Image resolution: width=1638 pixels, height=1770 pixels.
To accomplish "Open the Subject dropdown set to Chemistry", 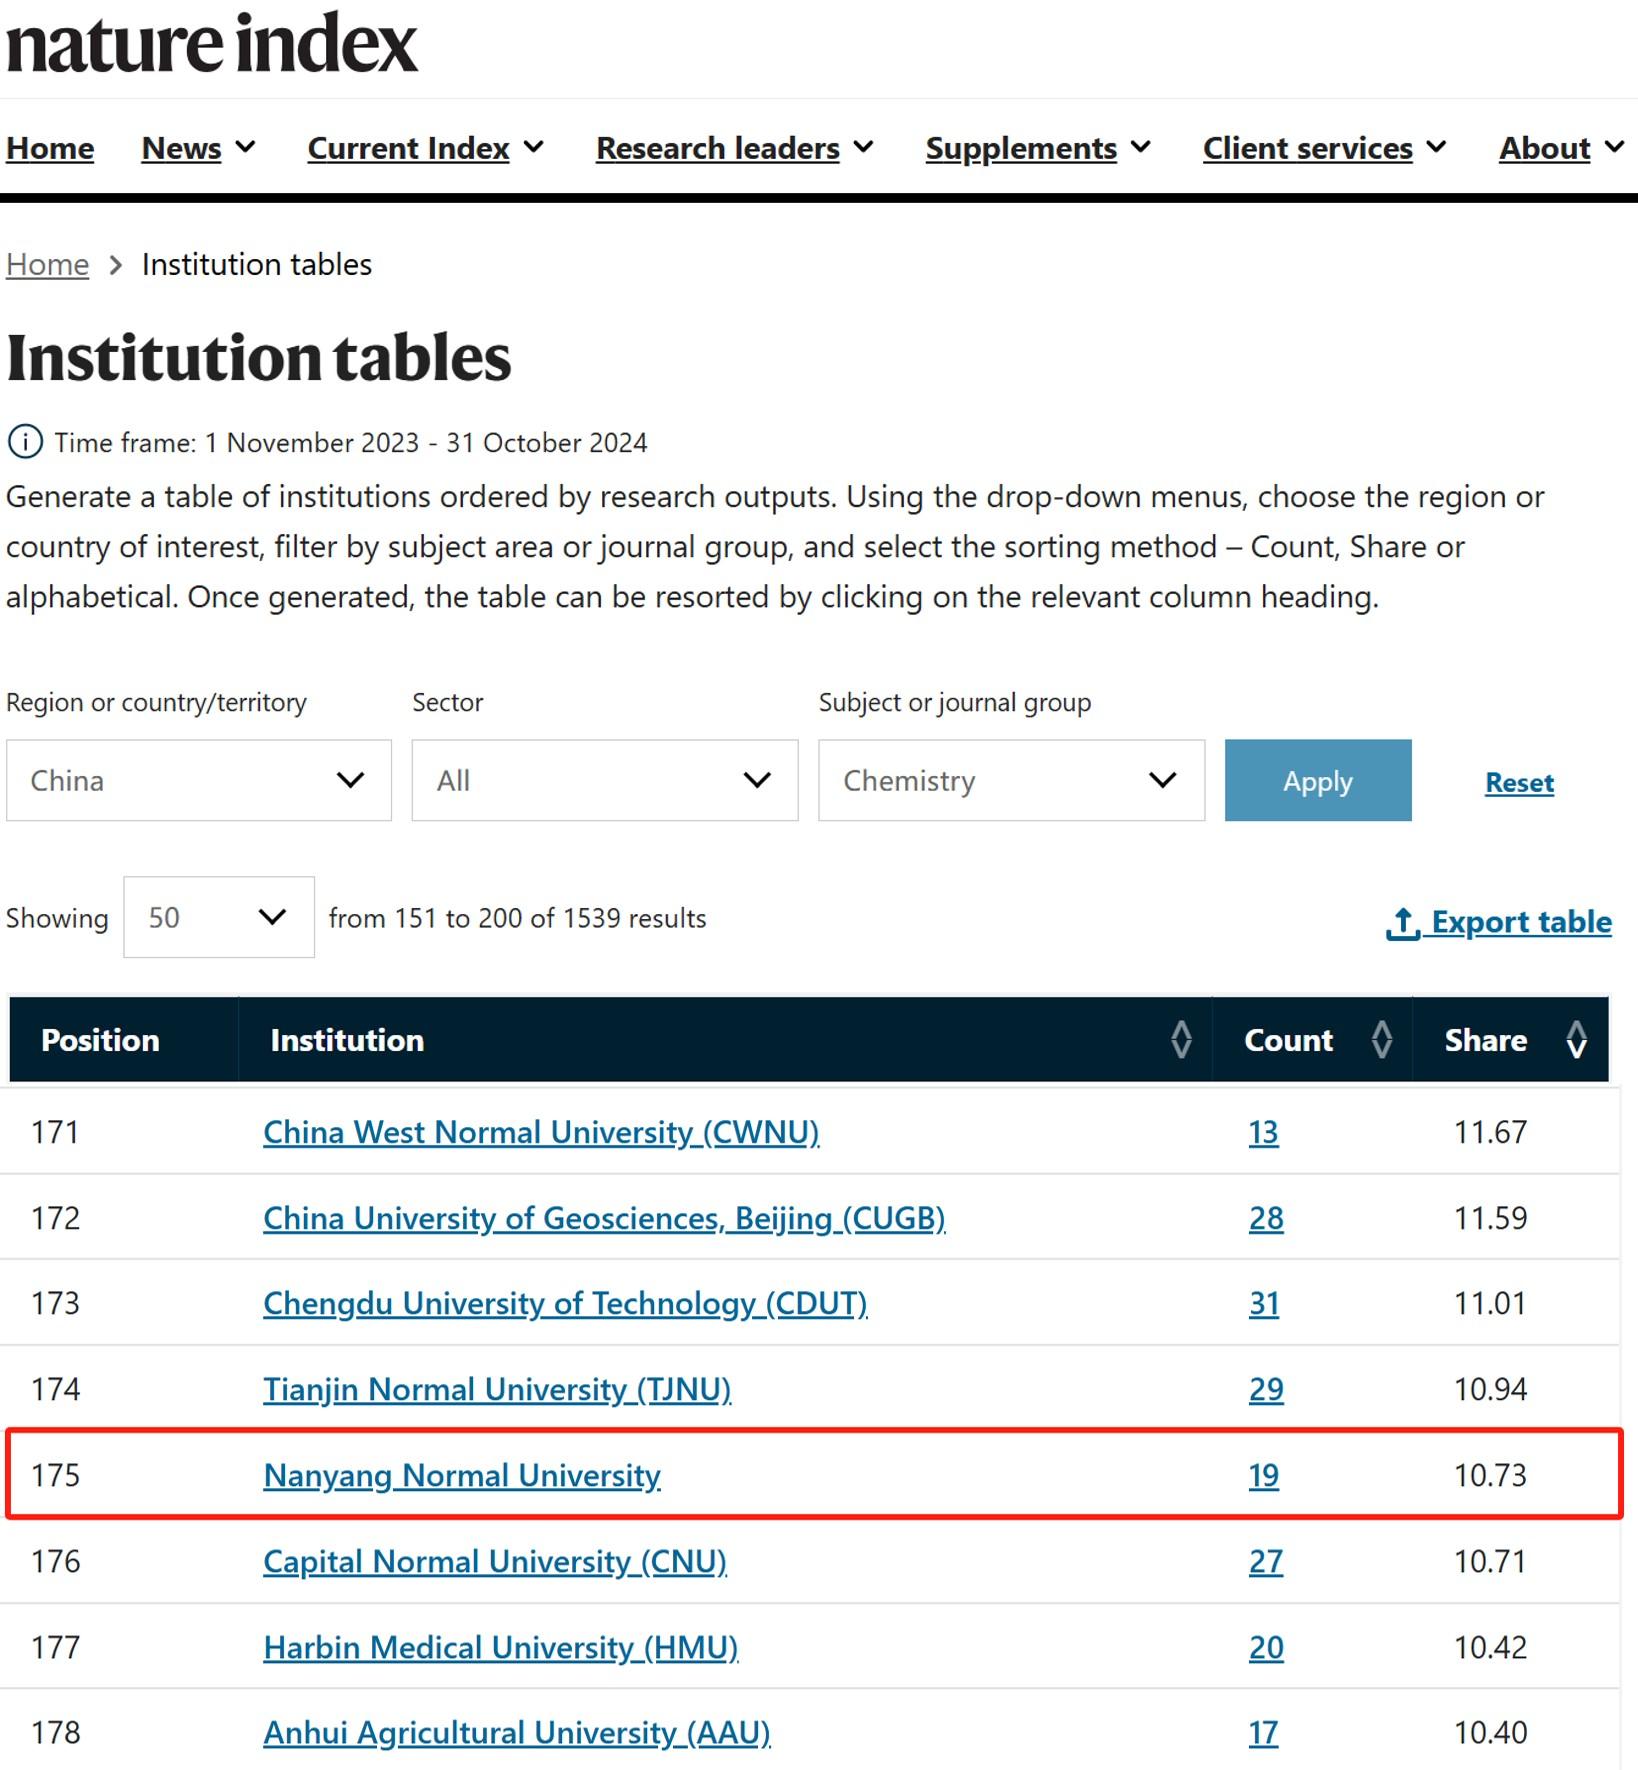I will [1011, 780].
